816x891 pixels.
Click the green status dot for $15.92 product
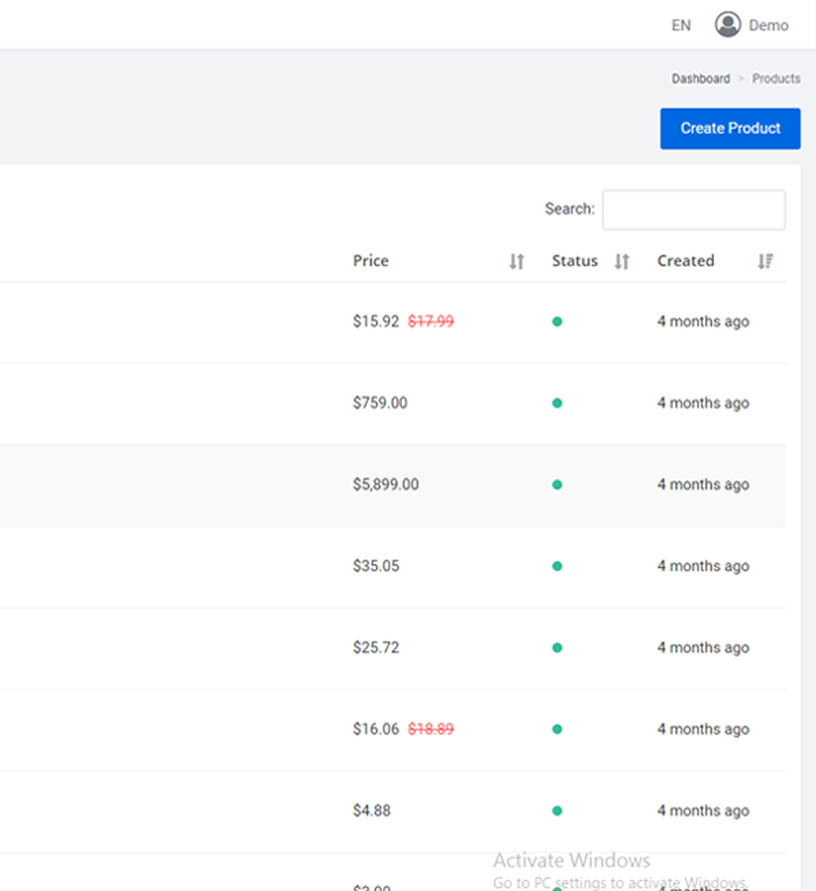tap(557, 322)
